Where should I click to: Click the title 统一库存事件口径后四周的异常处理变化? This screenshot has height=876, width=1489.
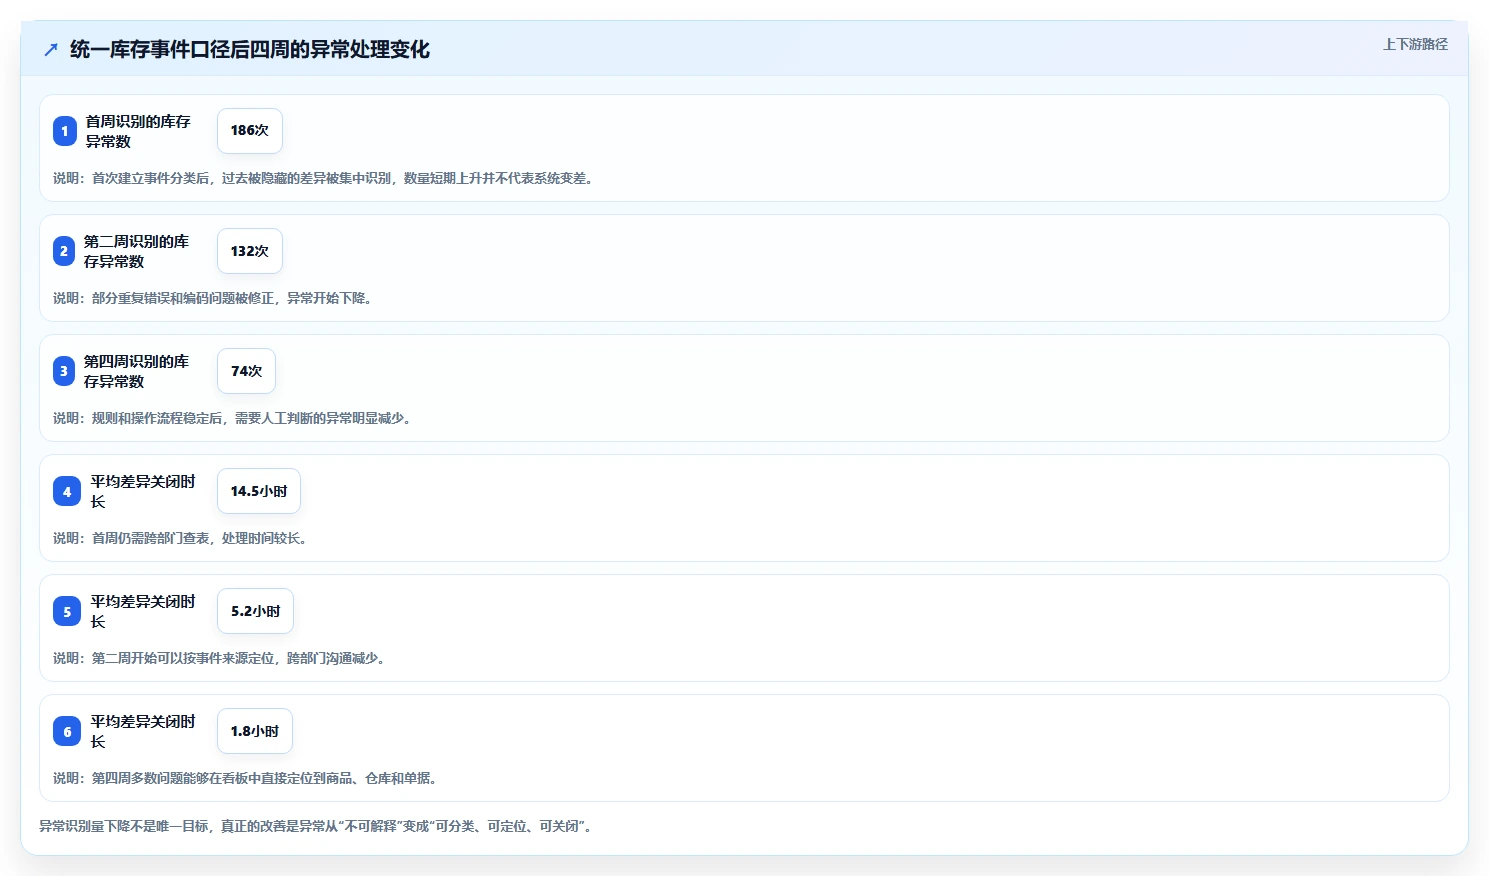tap(250, 50)
